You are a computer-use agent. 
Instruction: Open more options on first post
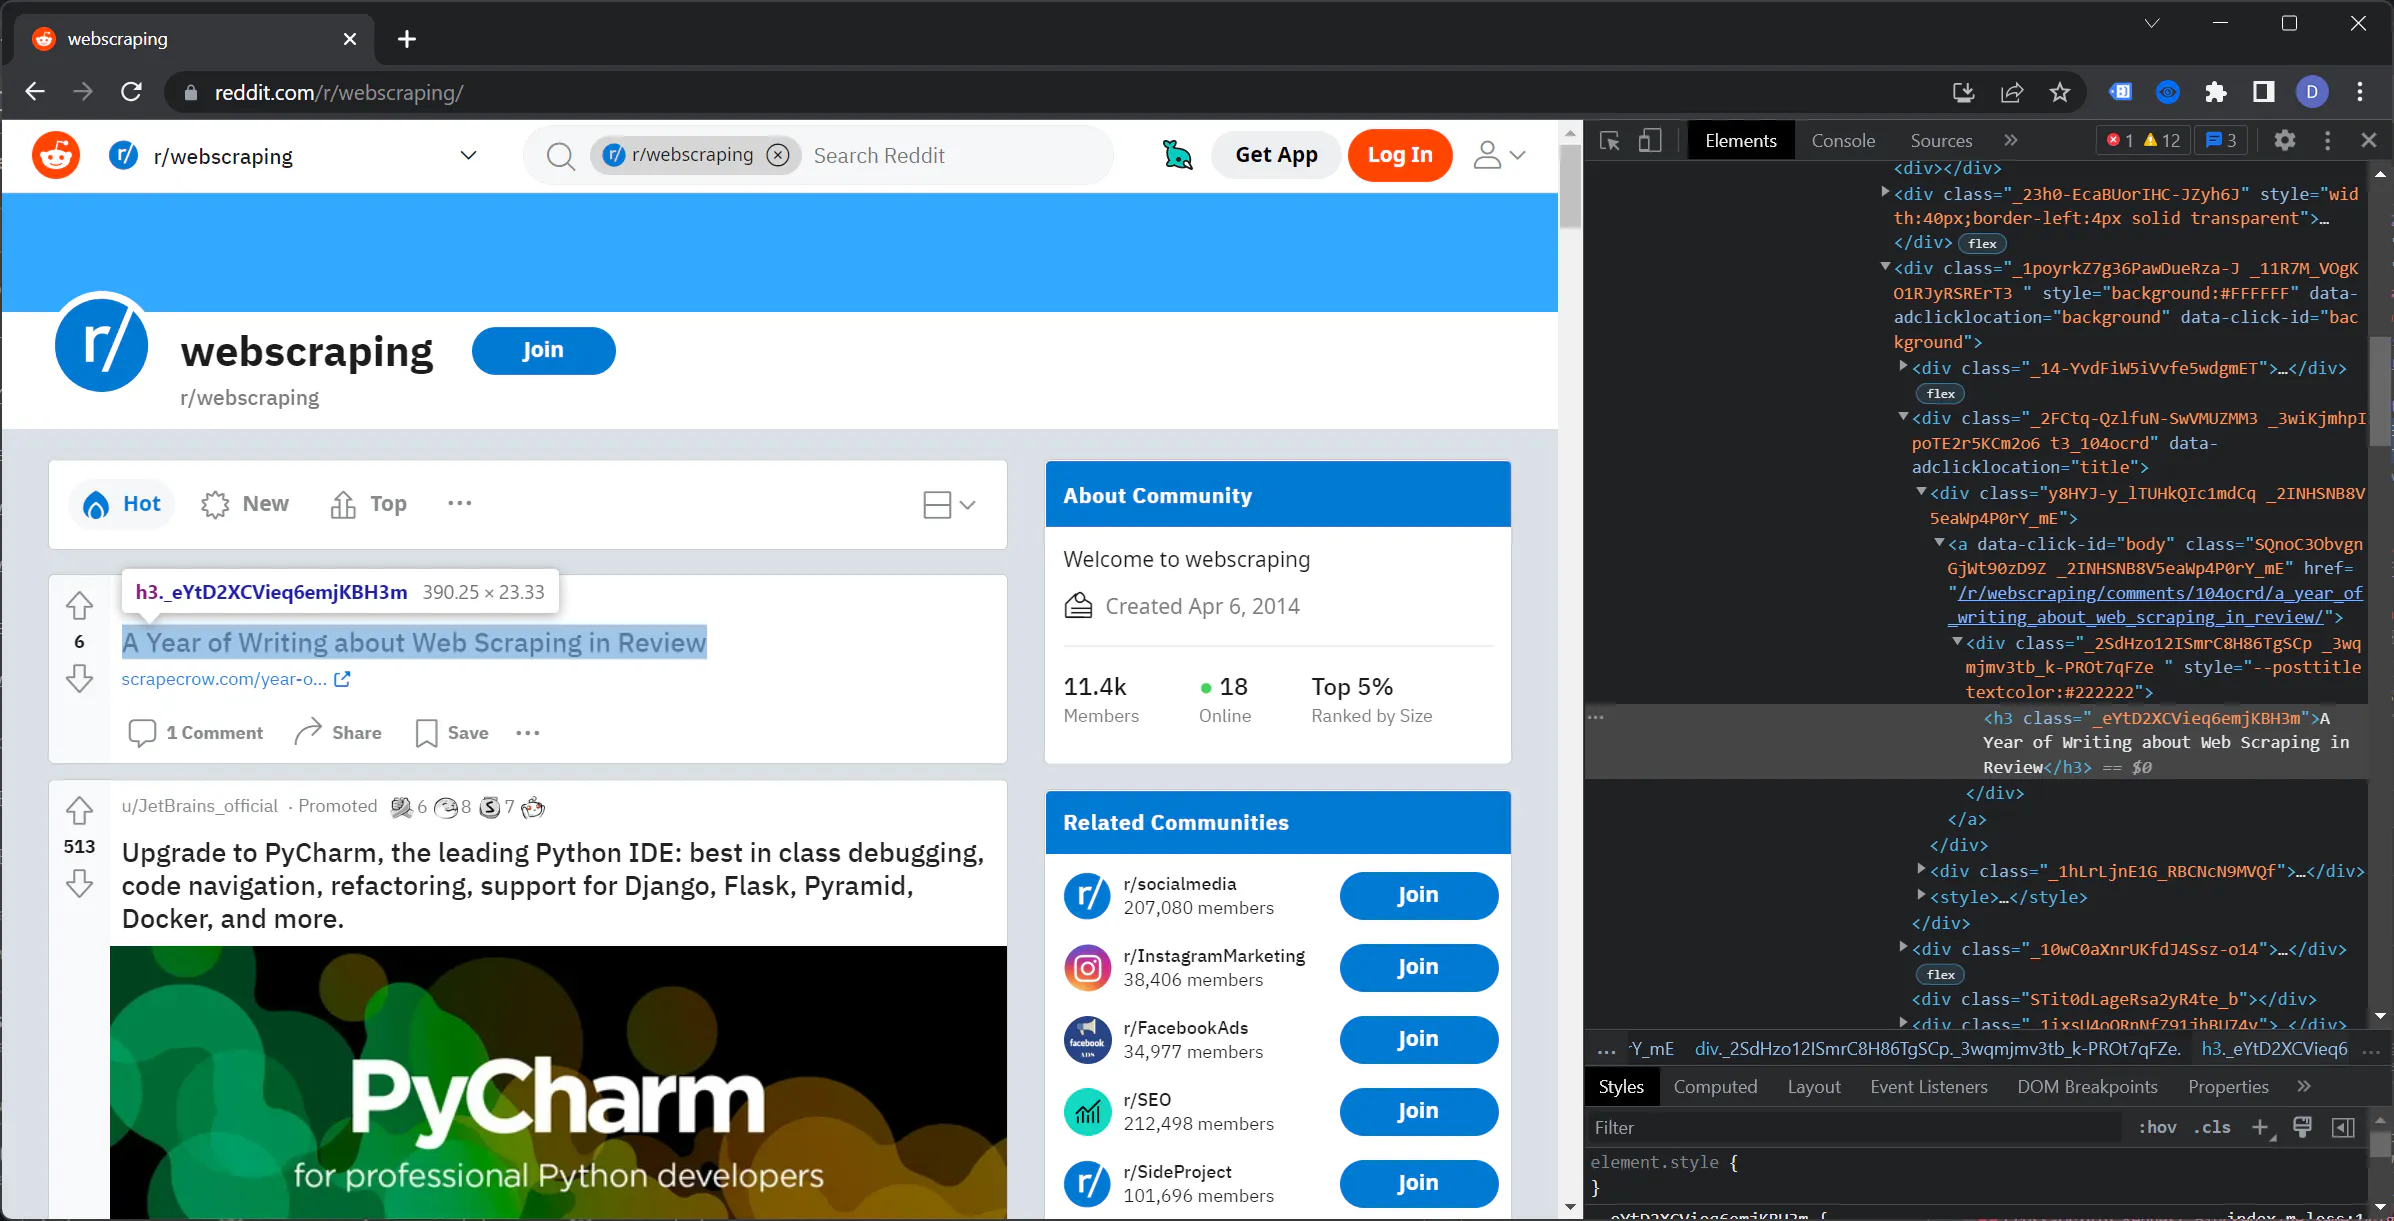pyautogui.click(x=528, y=733)
